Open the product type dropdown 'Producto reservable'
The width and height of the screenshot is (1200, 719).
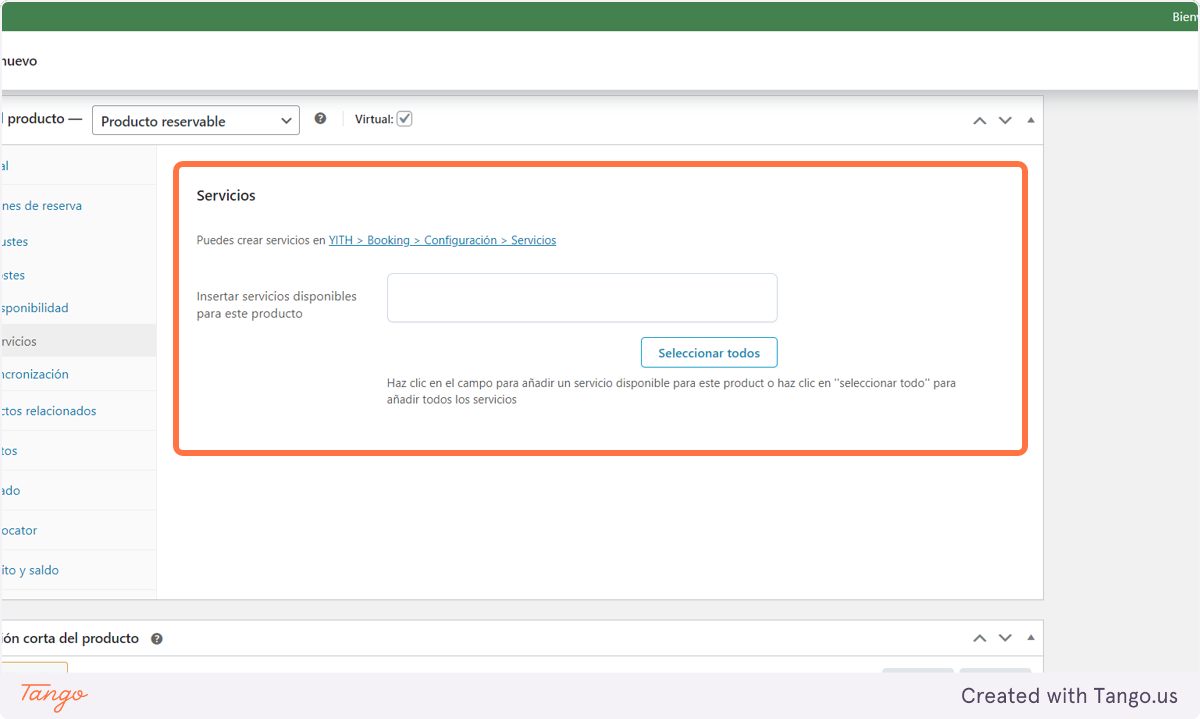pos(196,120)
